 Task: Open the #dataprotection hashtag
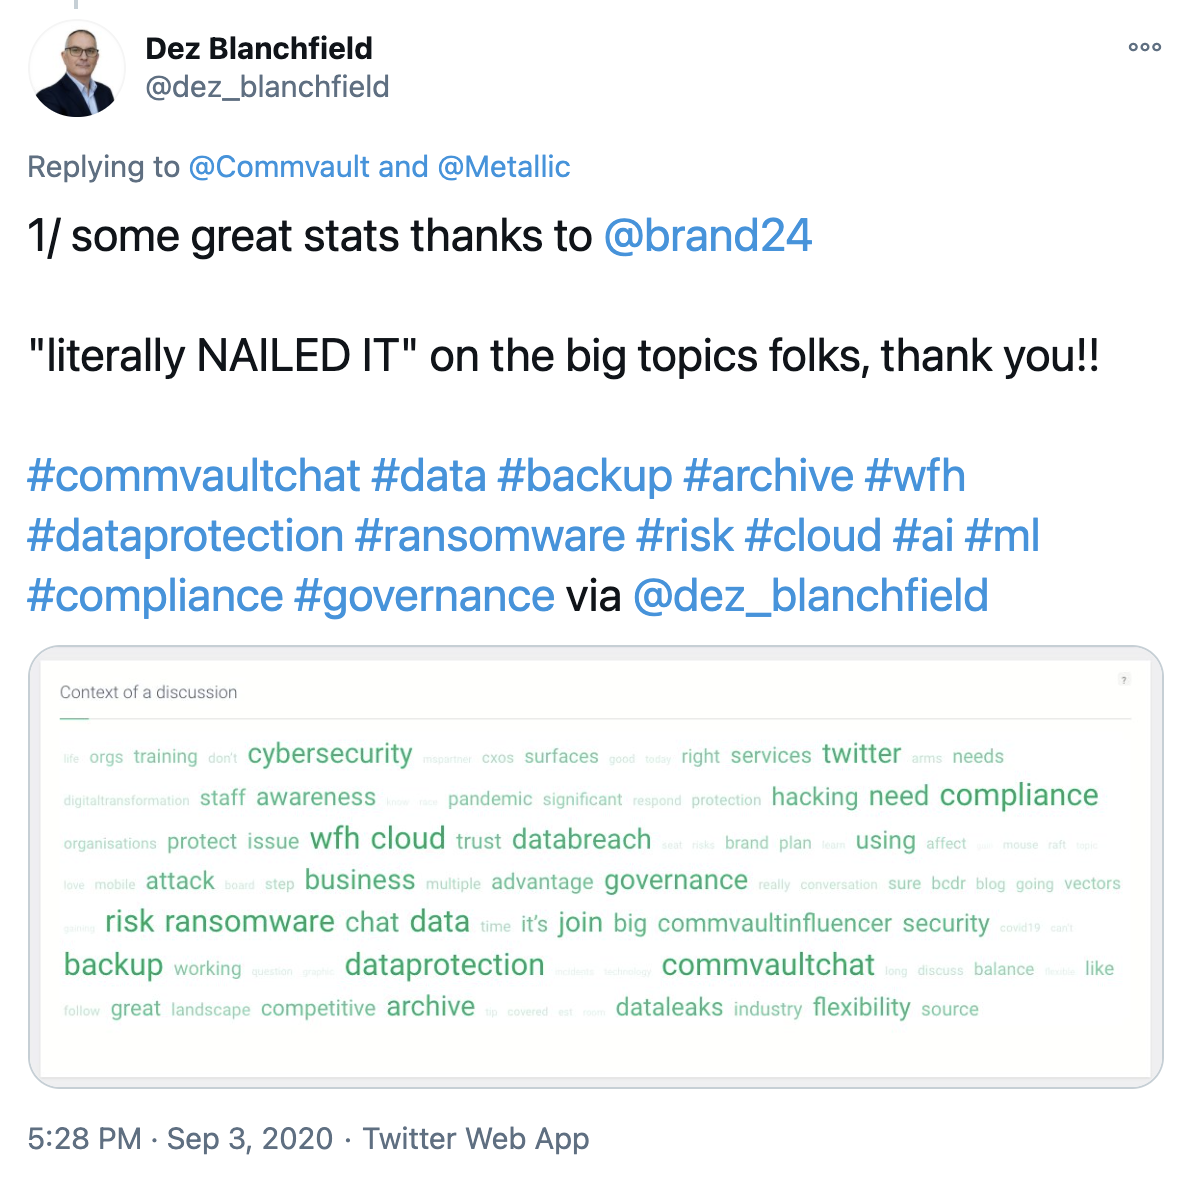[186, 536]
